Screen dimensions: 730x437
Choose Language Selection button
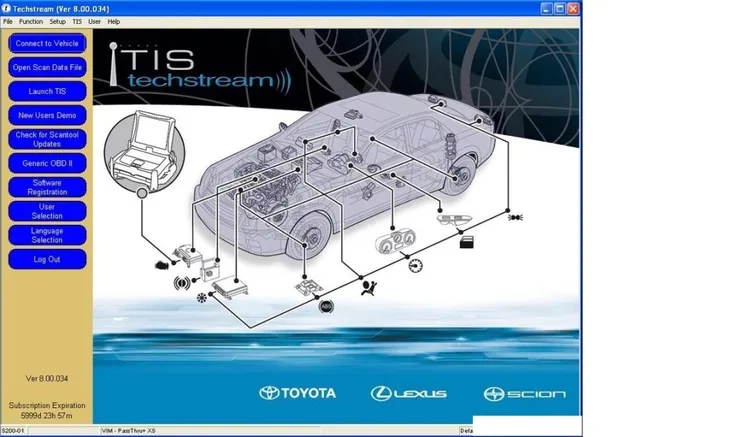pyautogui.click(x=47, y=235)
